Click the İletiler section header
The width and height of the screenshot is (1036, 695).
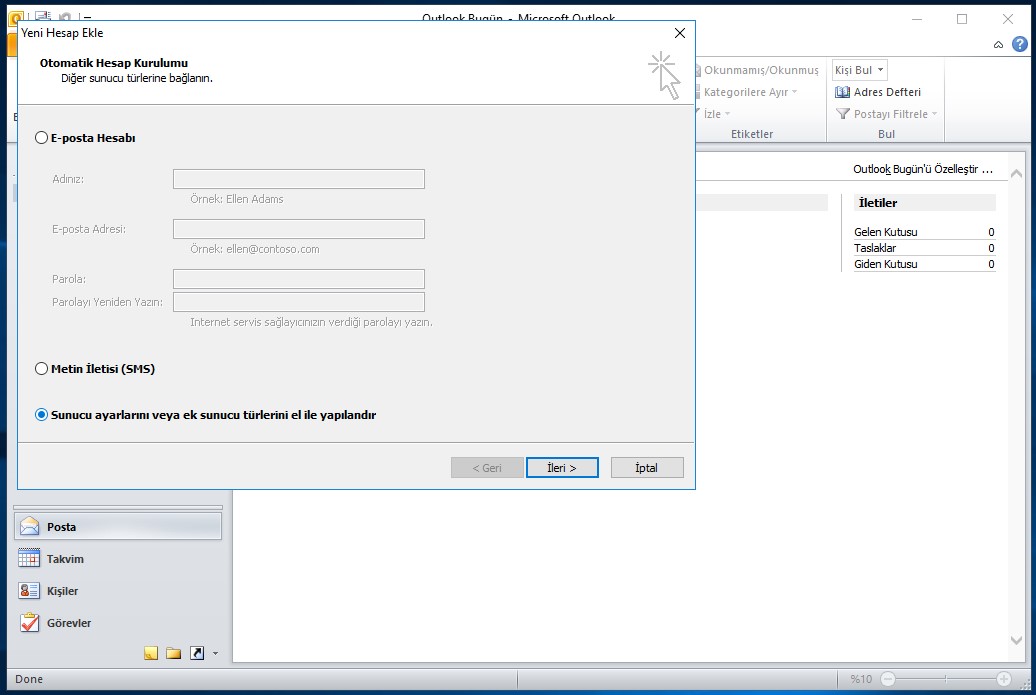[925, 203]
